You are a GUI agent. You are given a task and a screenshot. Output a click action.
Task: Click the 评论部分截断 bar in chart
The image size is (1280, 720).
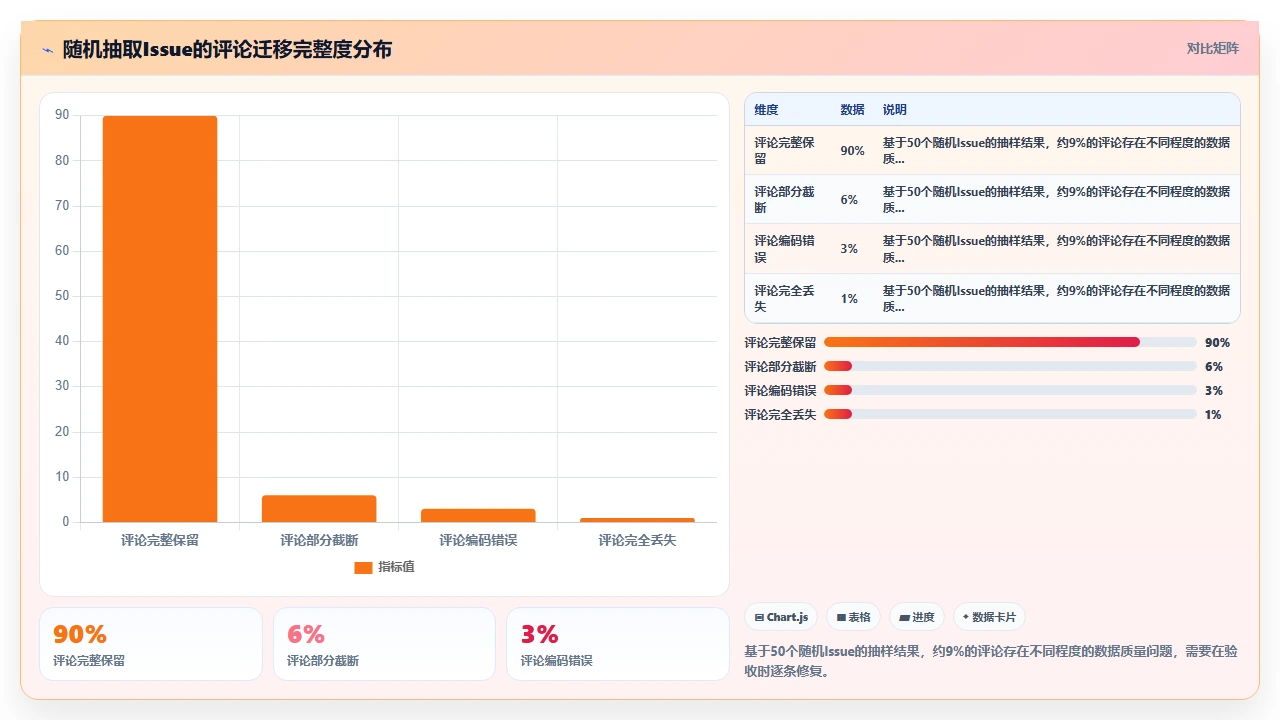pos(319,508)
